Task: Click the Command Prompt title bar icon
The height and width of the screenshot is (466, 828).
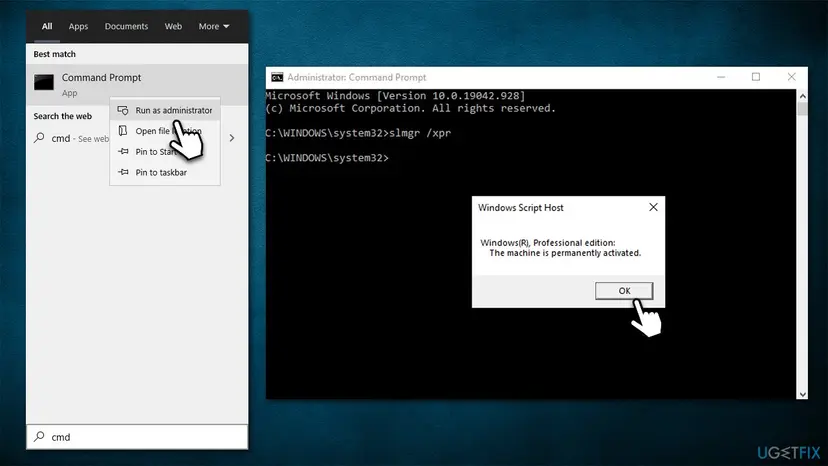Action: 277,77
